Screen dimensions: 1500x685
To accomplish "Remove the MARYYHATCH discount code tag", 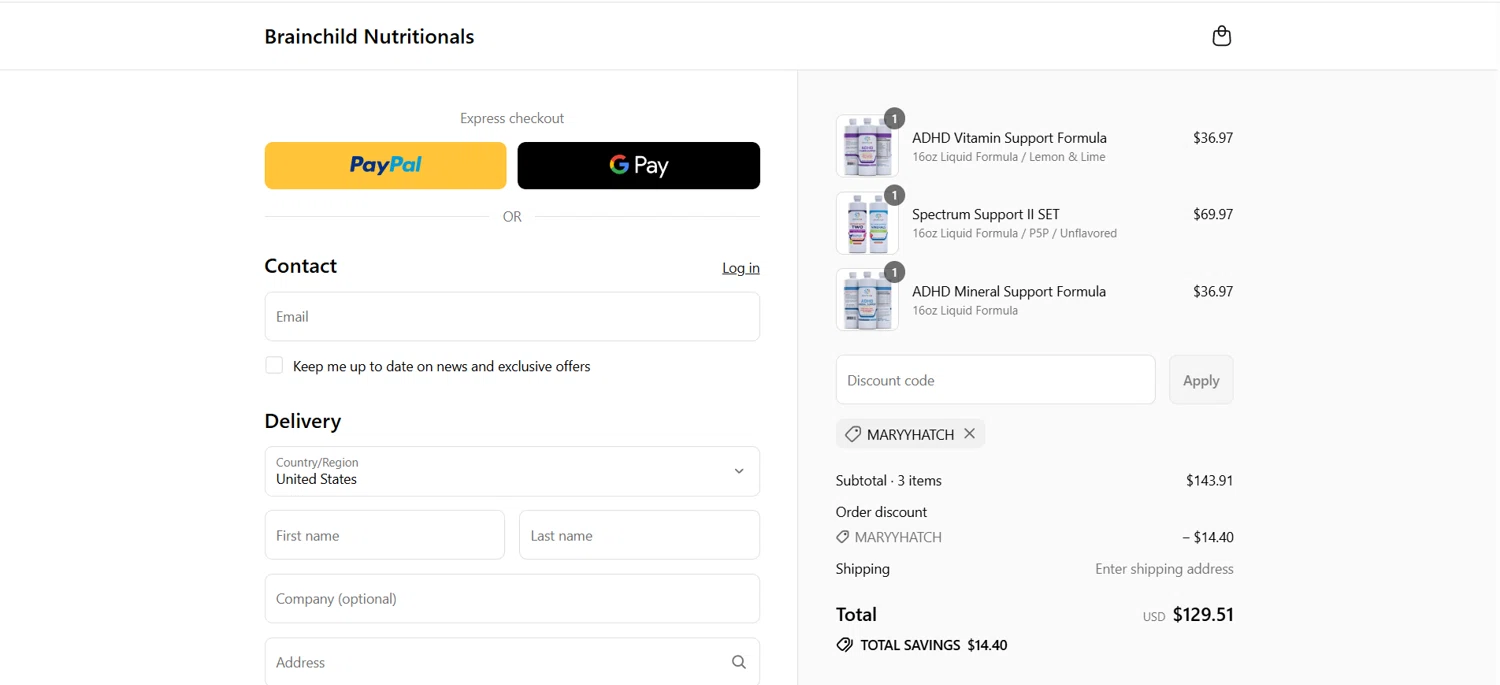I will (x=969, y=434).
